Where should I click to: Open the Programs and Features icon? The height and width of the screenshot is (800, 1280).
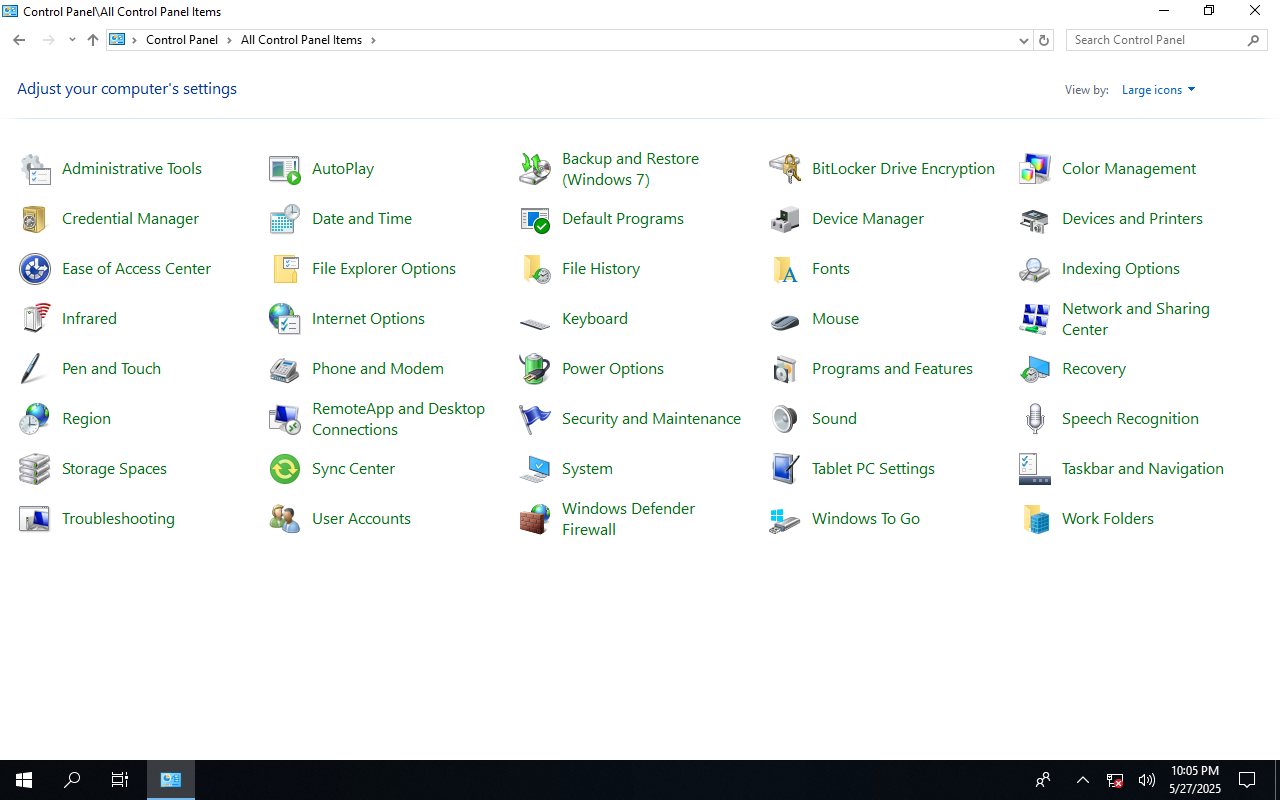[x=785, y=369]
